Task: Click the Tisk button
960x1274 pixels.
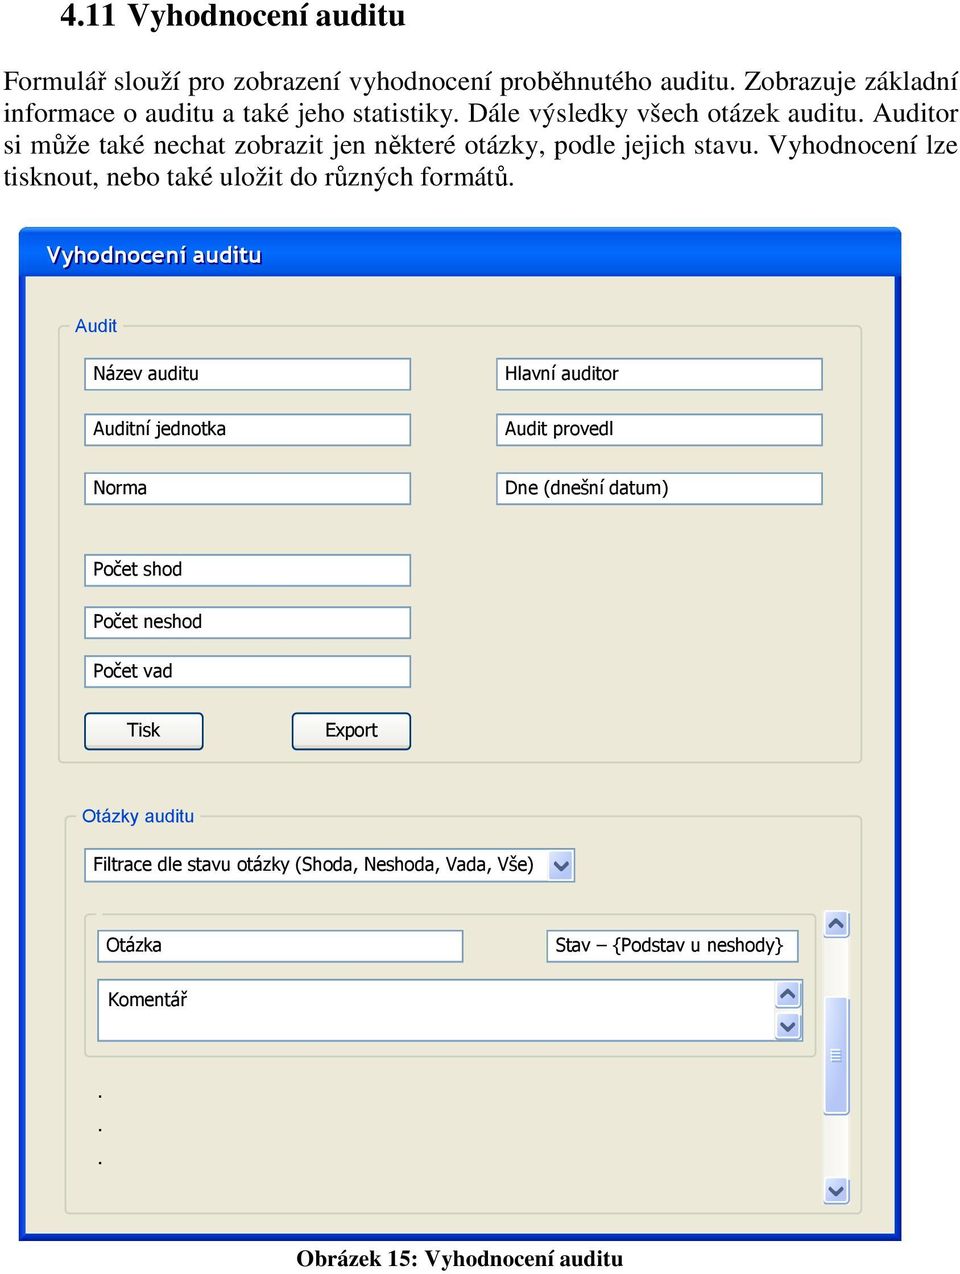Action: pos(144,731)
